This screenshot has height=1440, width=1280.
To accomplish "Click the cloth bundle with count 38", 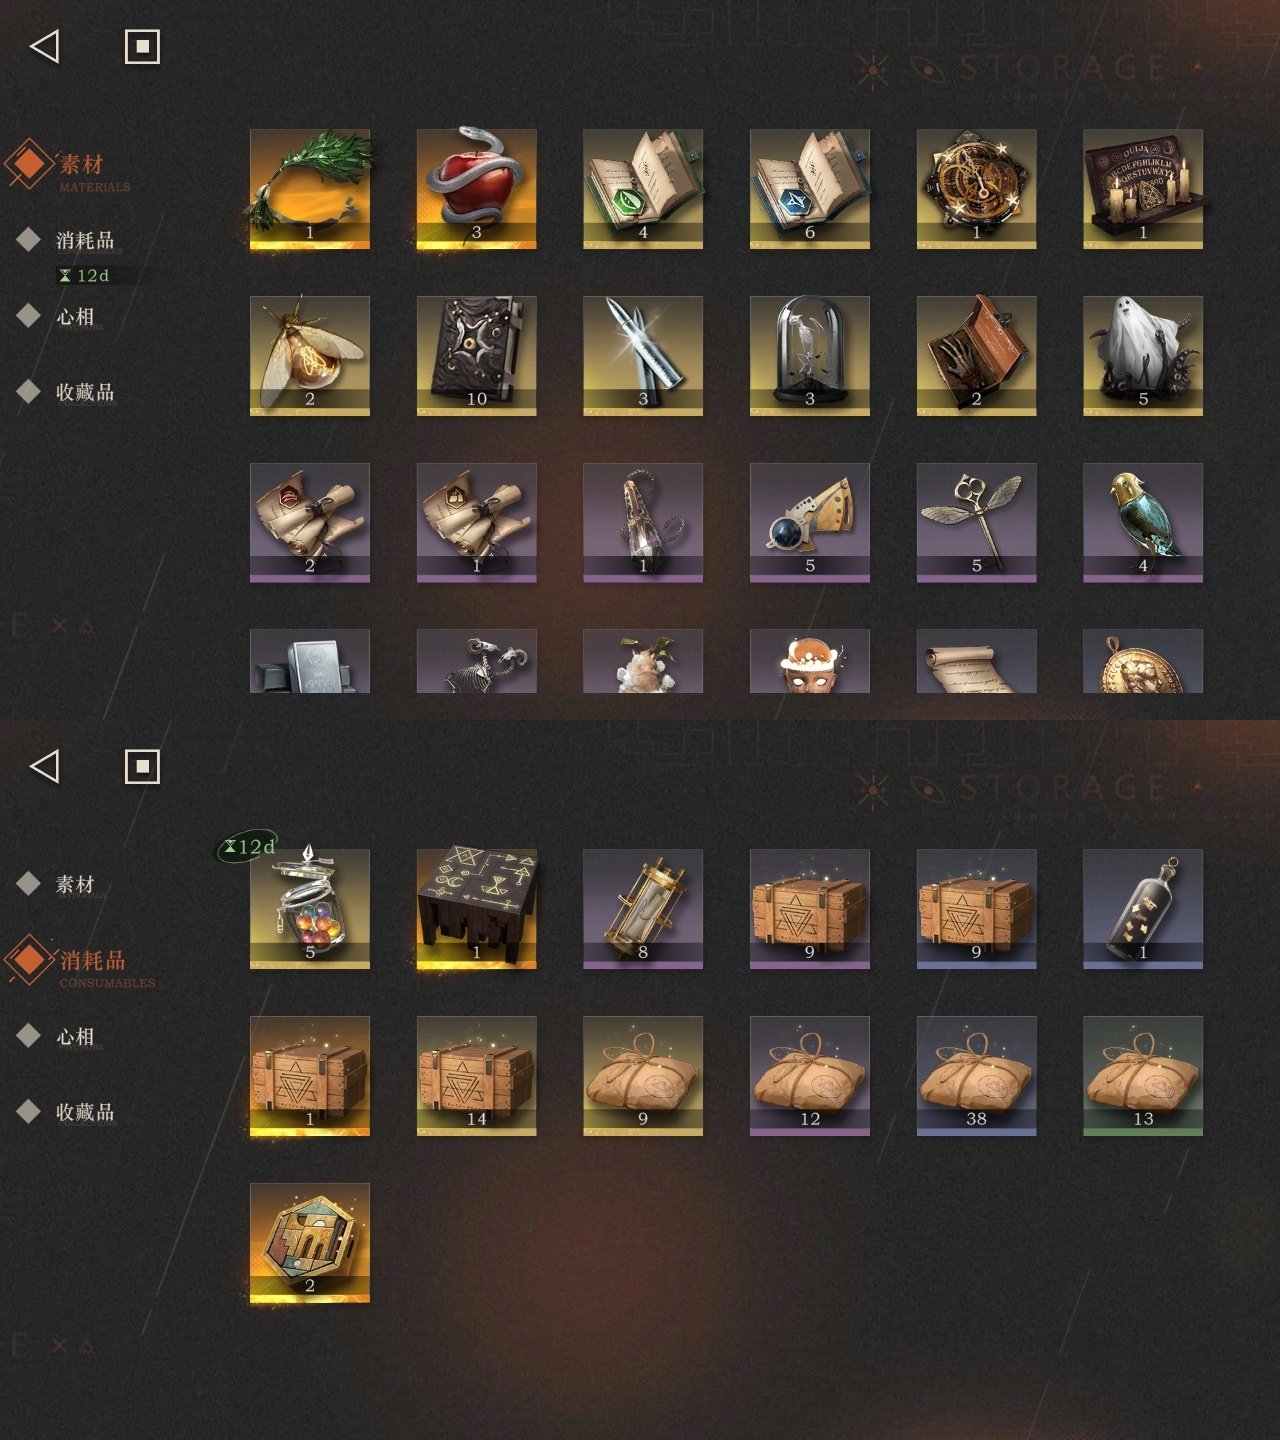I will 976,1076.
